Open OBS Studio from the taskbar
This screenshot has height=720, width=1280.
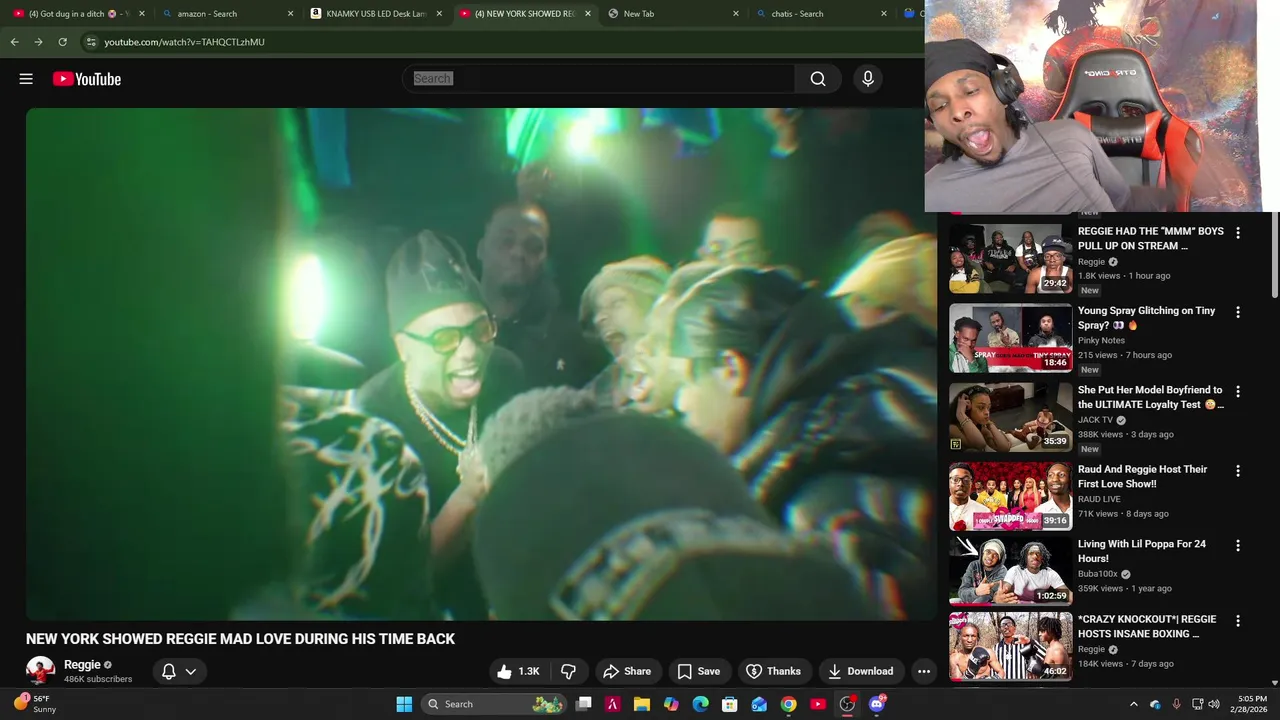tap(847, 704)
